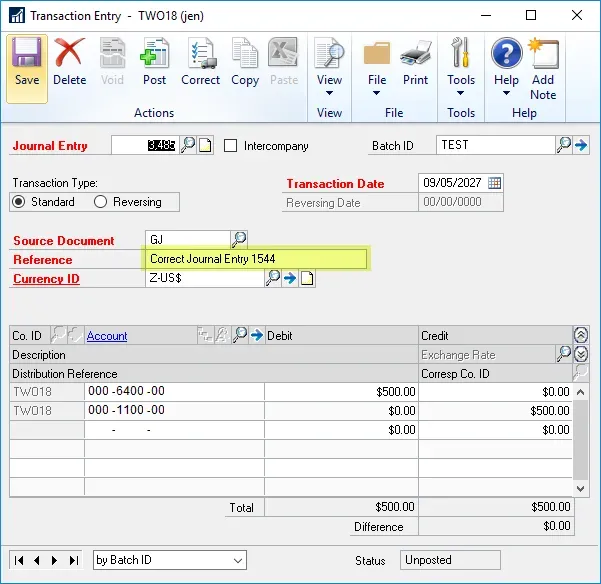Click the Save icon in the ribbon
Image resolution: width=601 pixels, height=584 pixels.
point(27,62)
